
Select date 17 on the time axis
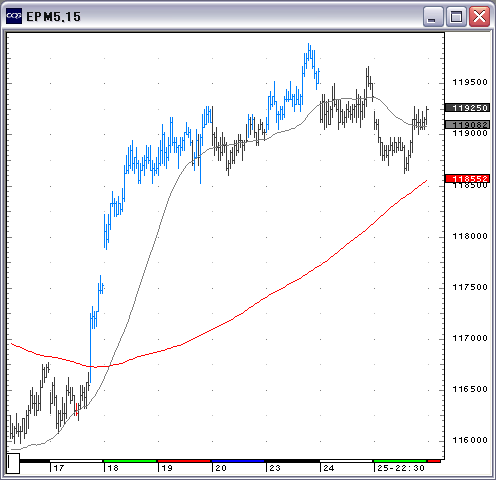coord(59,468)
